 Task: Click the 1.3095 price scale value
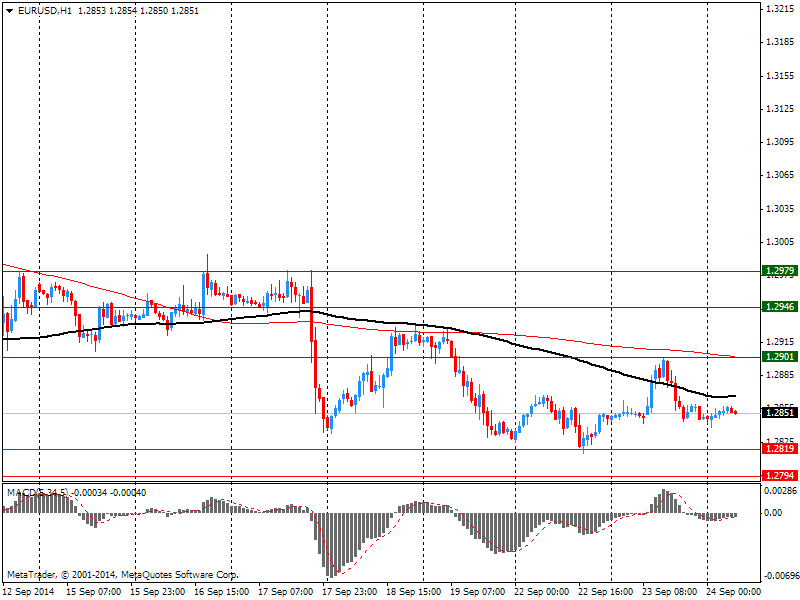[x=780, y=142]
